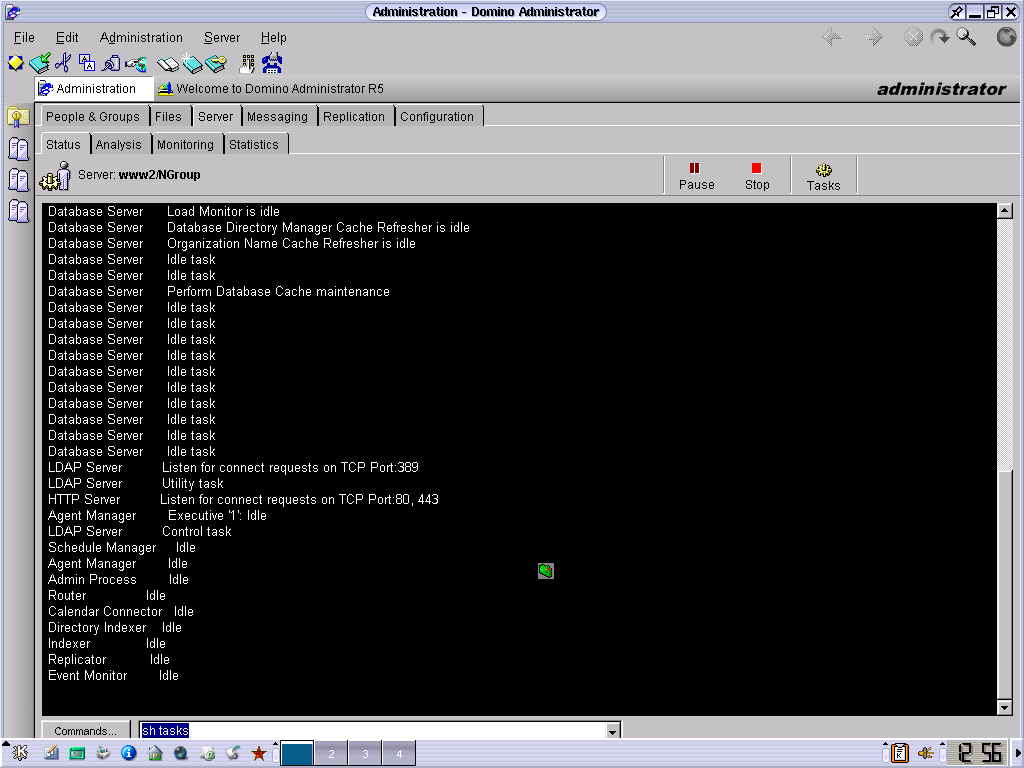Viewport: 1024px width, 768px height.
Task: Click the 'Schedule Manager' console line
Action: [x=121, y=548]
